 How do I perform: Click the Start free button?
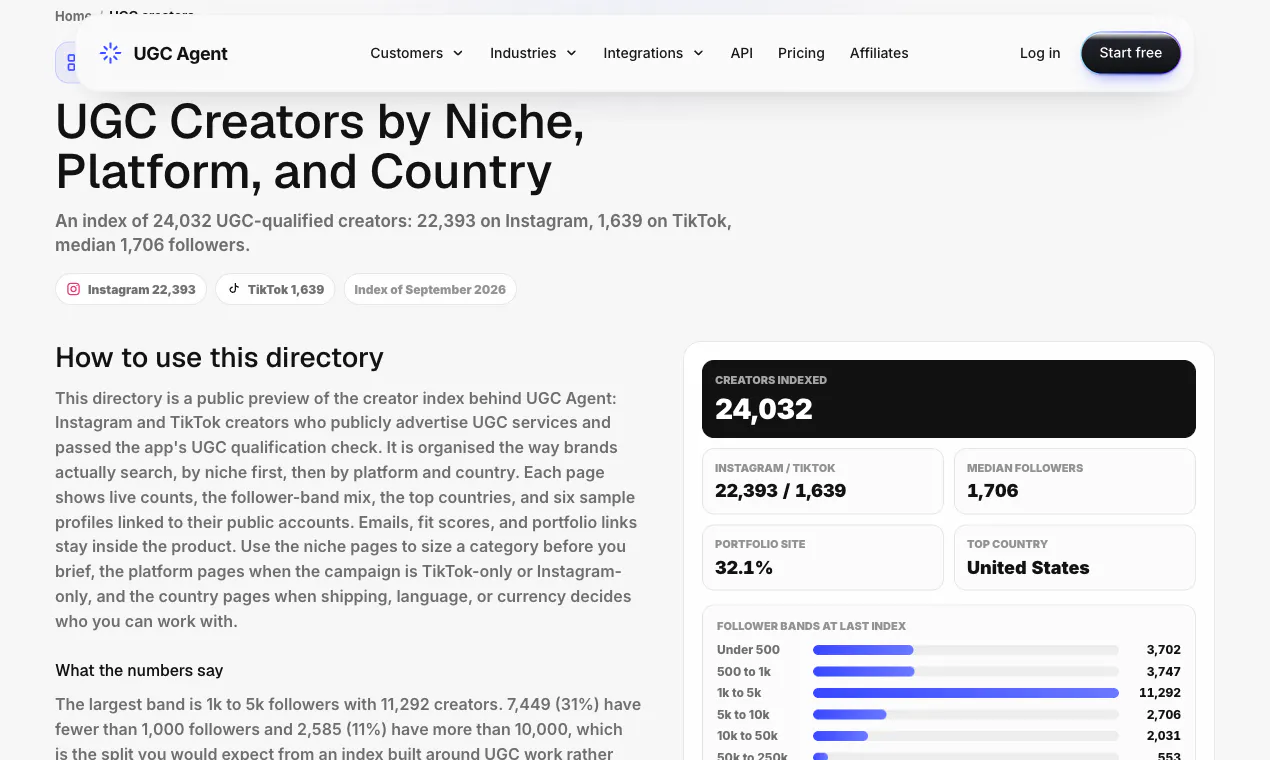click(1131, 53)
